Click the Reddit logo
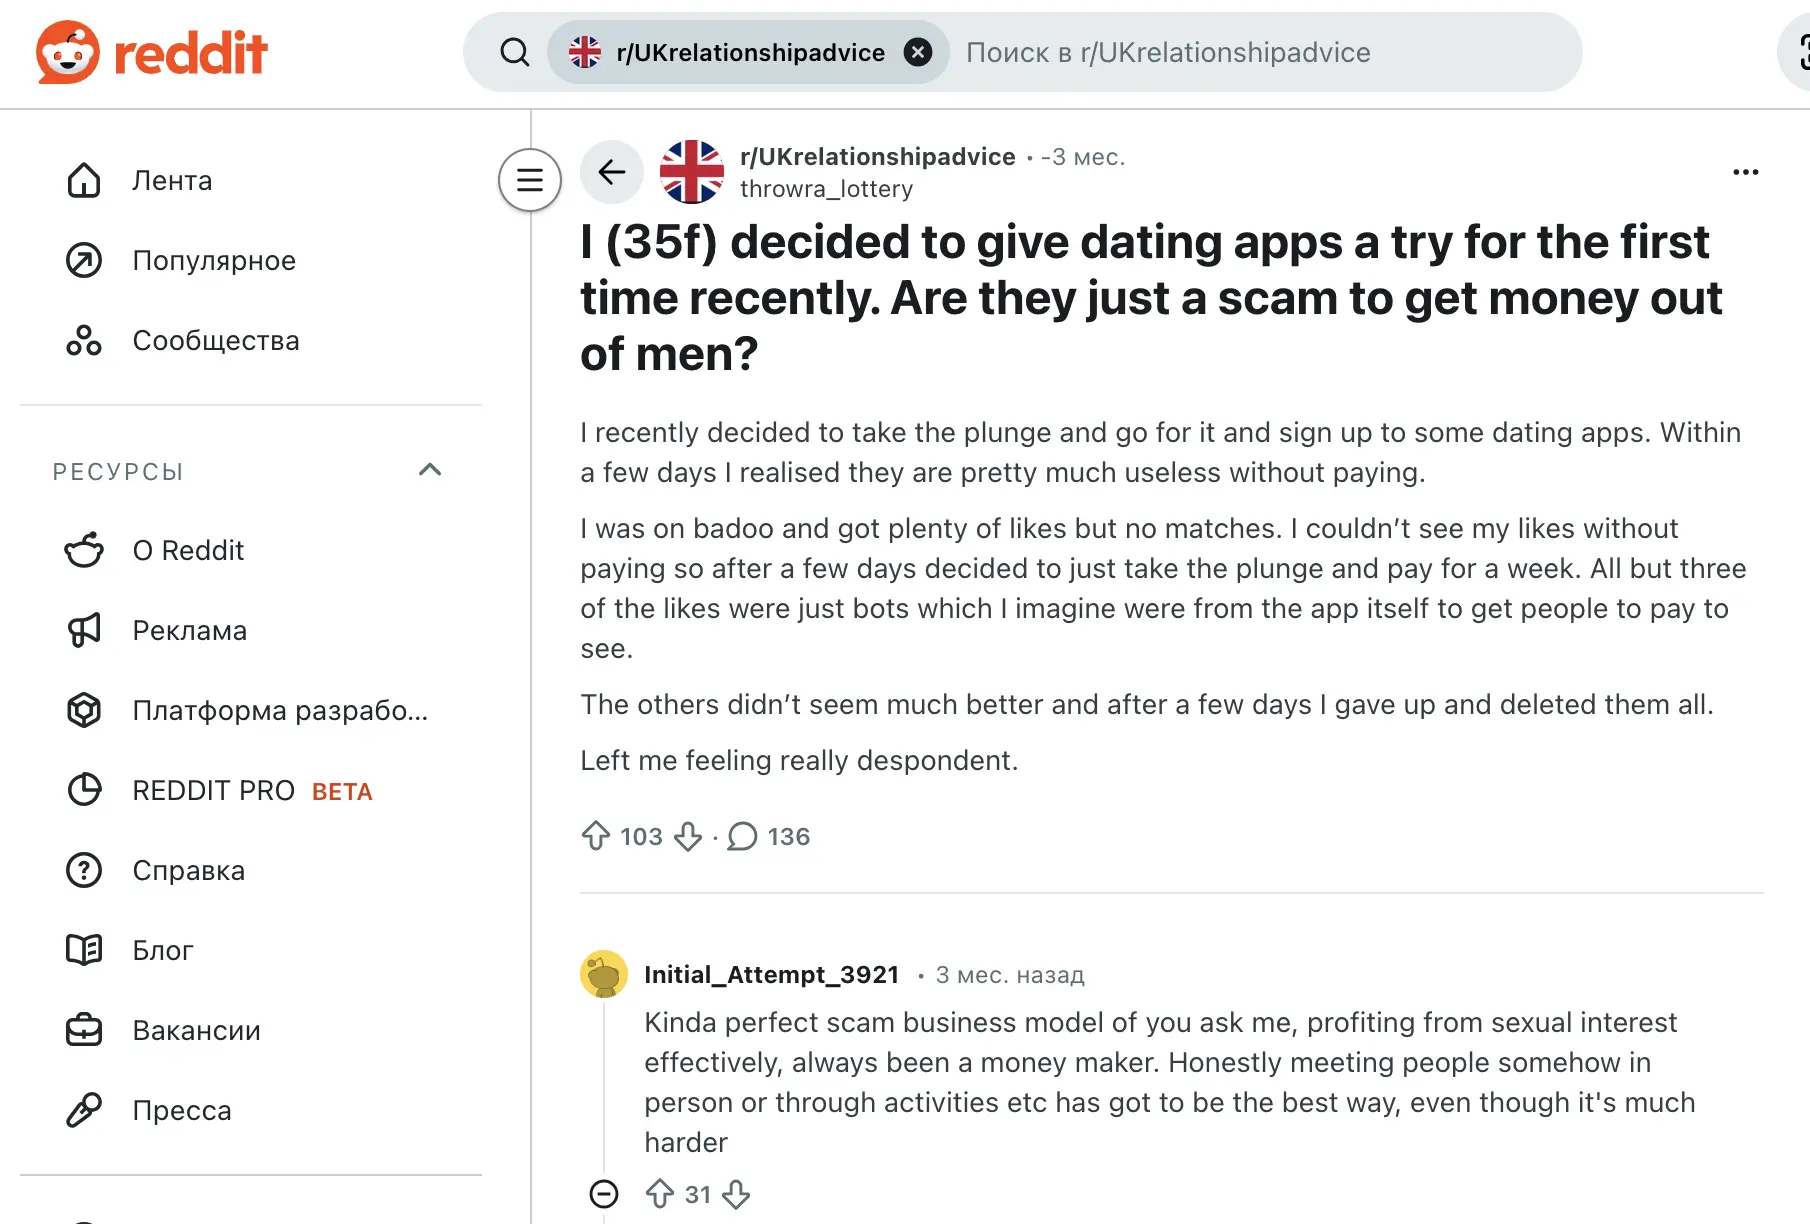 coord(151,52)
